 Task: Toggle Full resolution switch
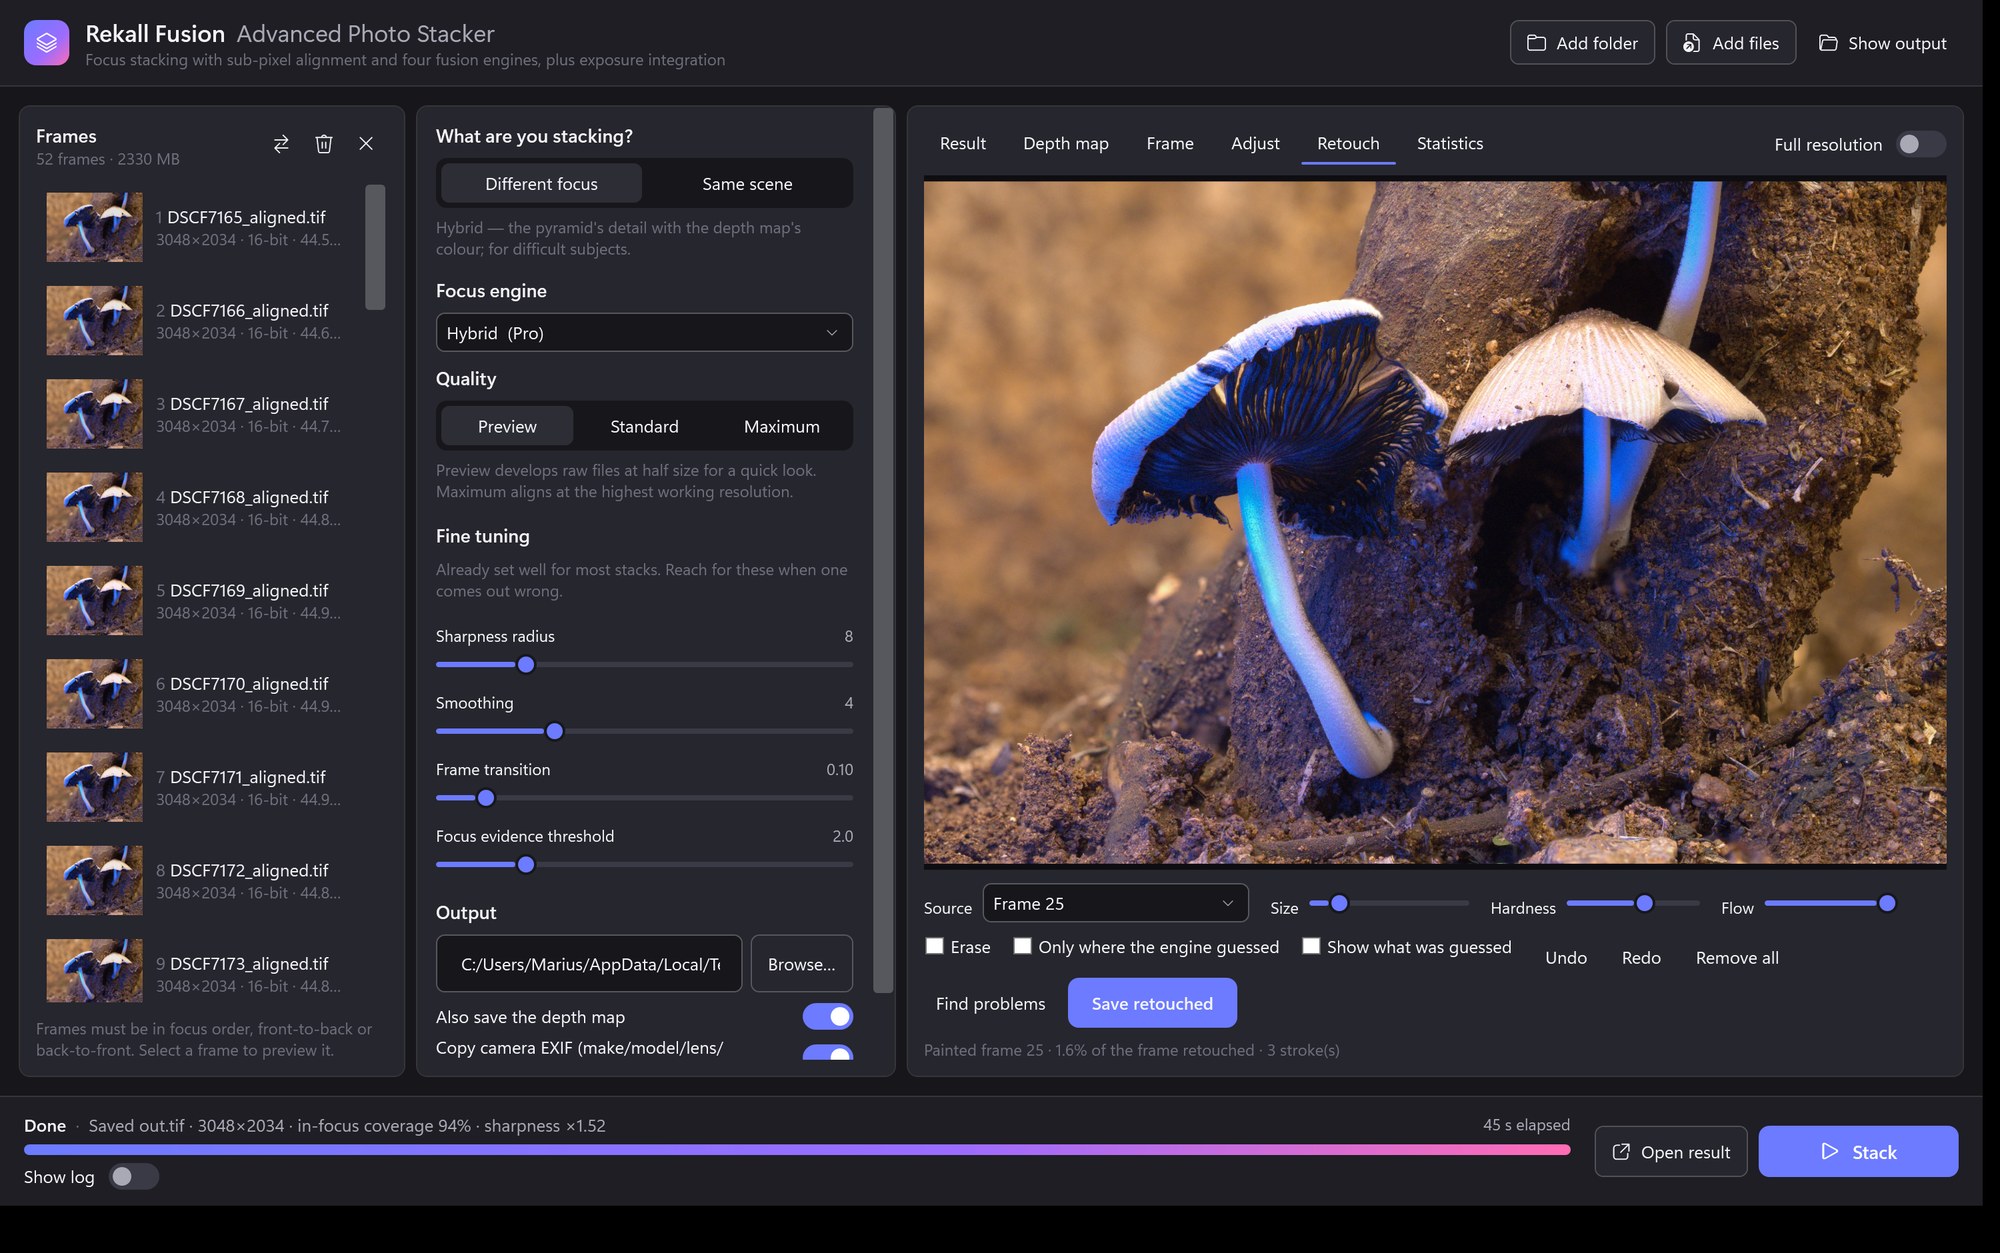[x=1921, y=144]
